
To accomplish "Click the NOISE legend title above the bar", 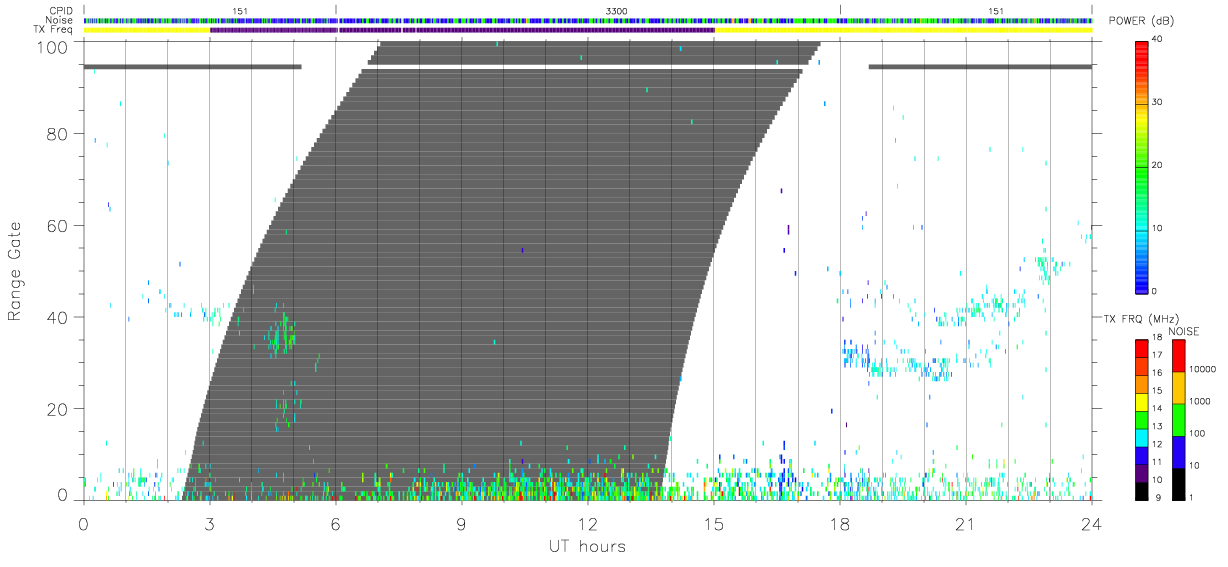I will click(1184, 331).
